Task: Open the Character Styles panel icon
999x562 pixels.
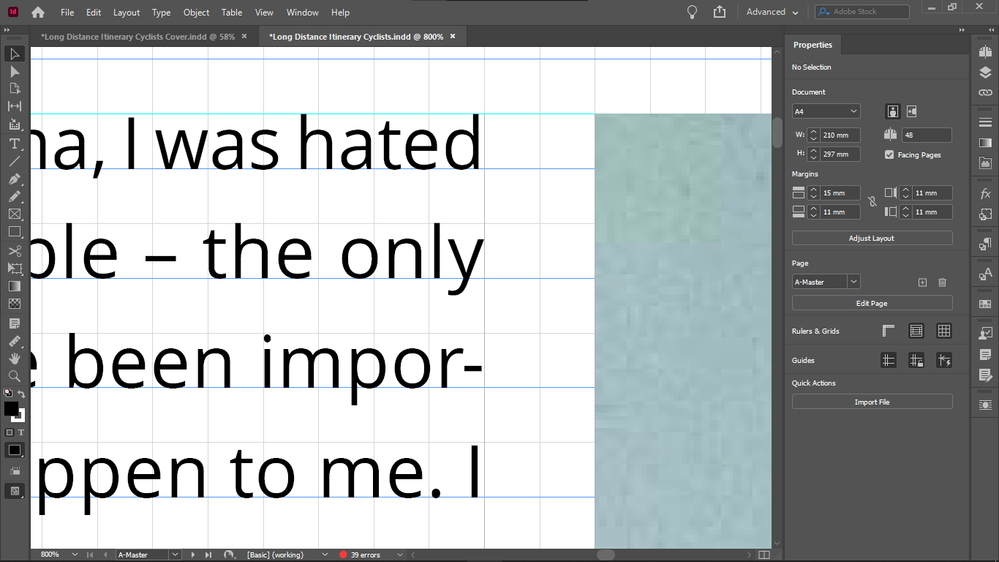Action: pyautogui.click(x=985, y=275)
